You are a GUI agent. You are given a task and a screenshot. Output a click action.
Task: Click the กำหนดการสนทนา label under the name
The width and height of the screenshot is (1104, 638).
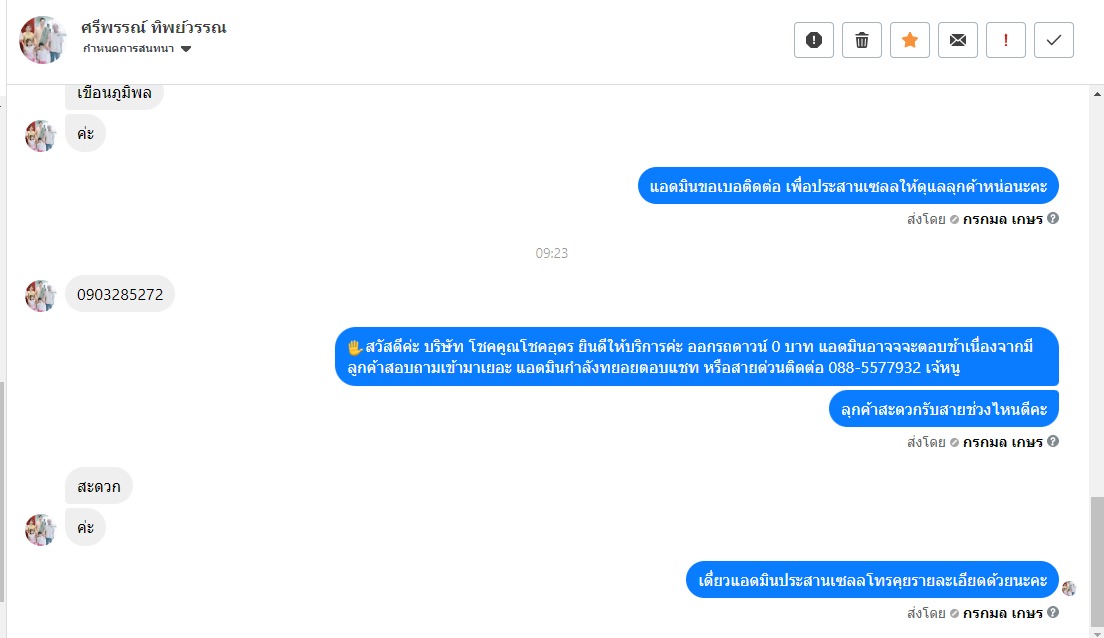[128, 49]
